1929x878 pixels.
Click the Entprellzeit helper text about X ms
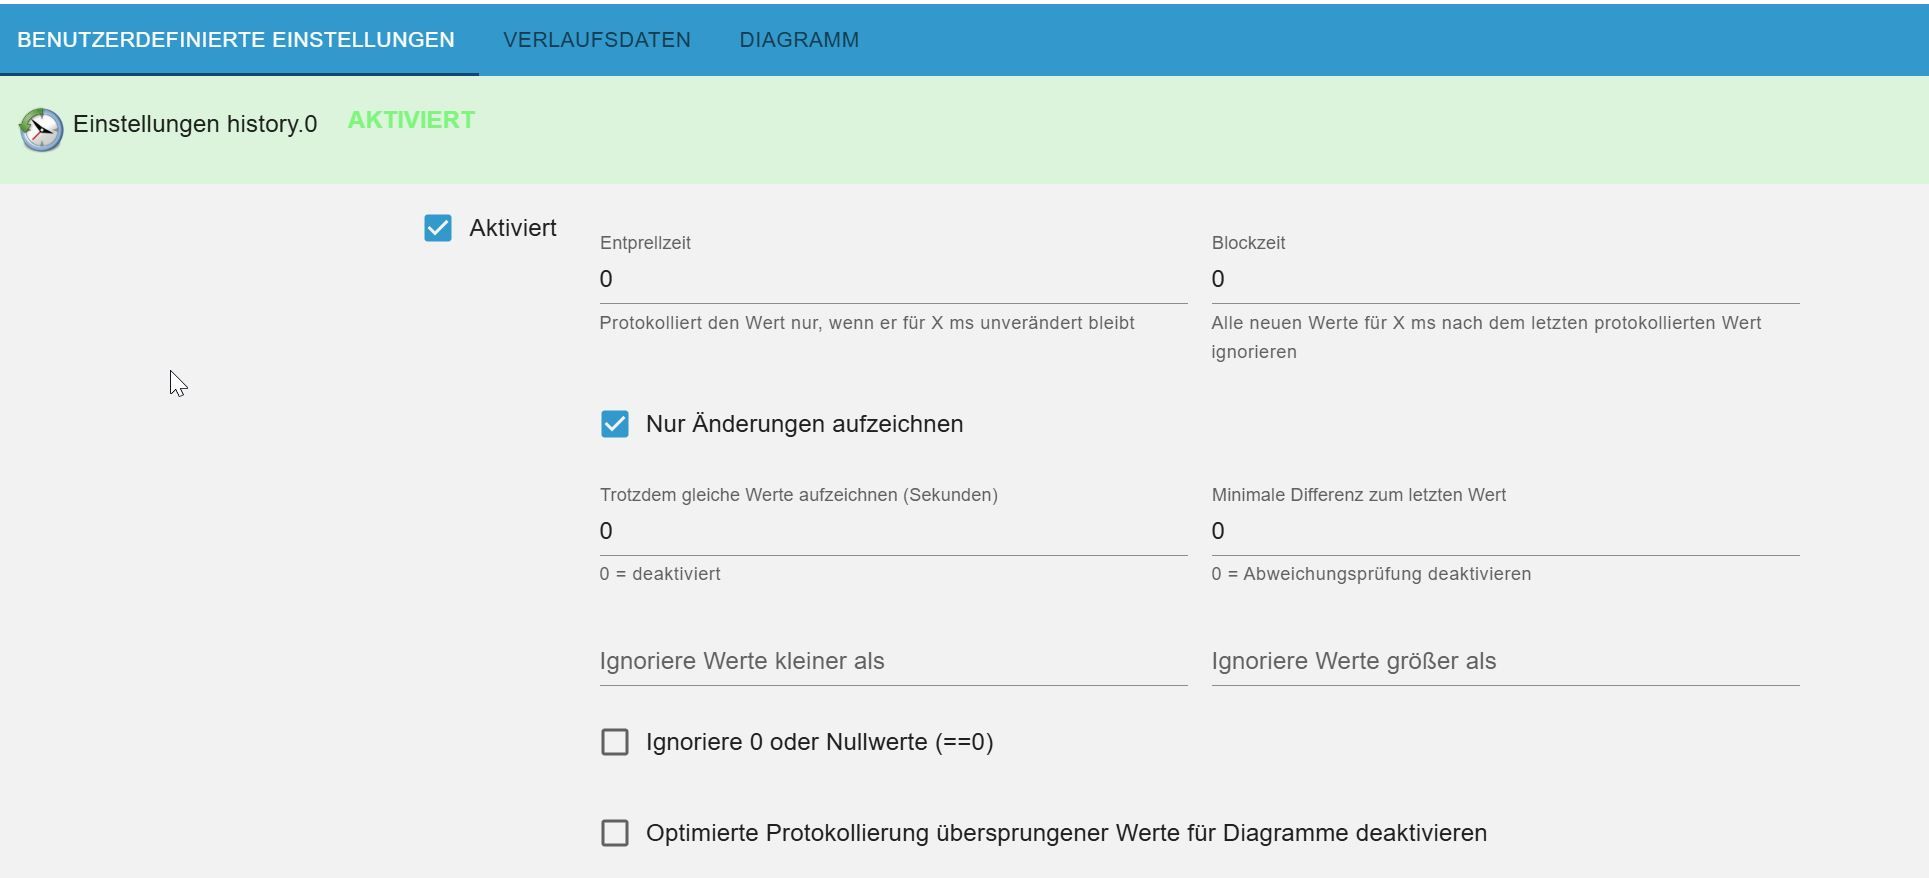coord(866,323)
